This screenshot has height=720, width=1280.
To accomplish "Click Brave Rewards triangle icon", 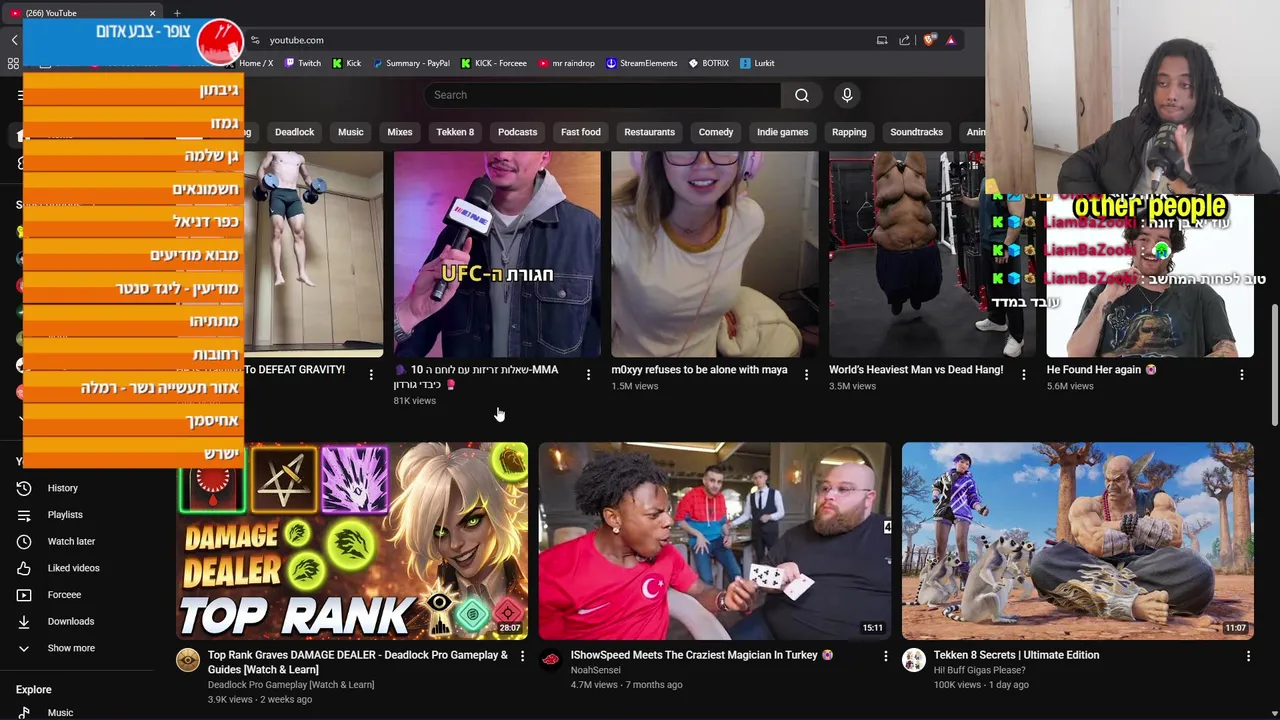I will [x=951, y=40].
